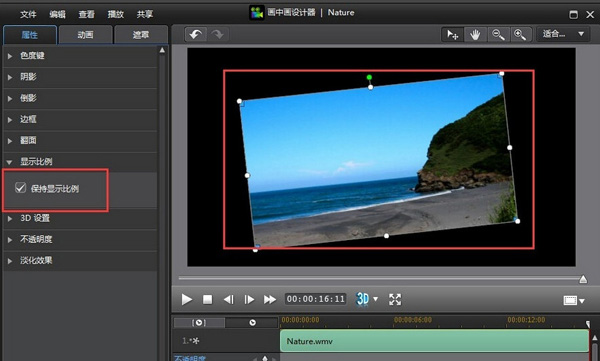Image resolution: width=600 pixels, height=361 pixels.
Task: Click the timeline vertical scrollbar up arrow
Action: tap(595, 338)
